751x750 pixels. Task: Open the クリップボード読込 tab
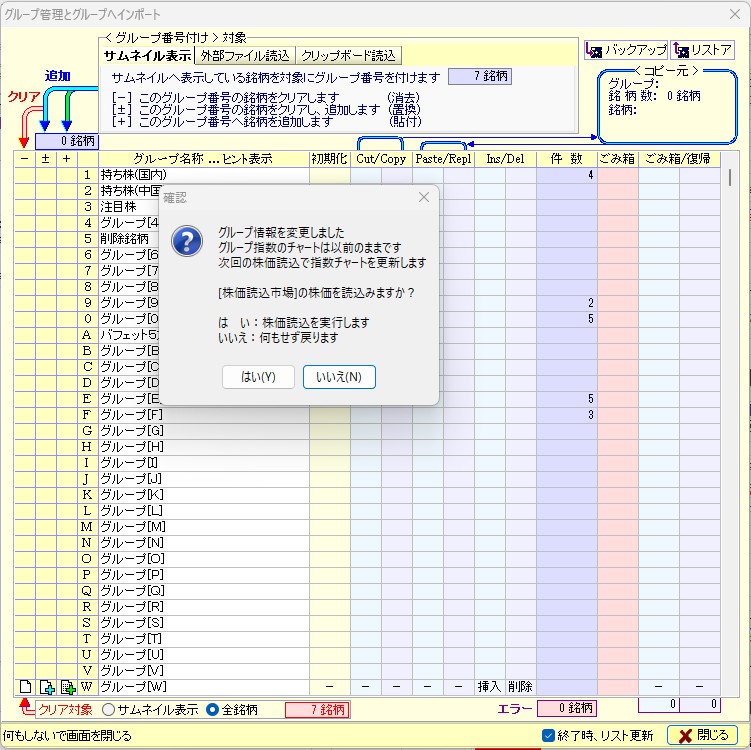[x=350, y=55]
